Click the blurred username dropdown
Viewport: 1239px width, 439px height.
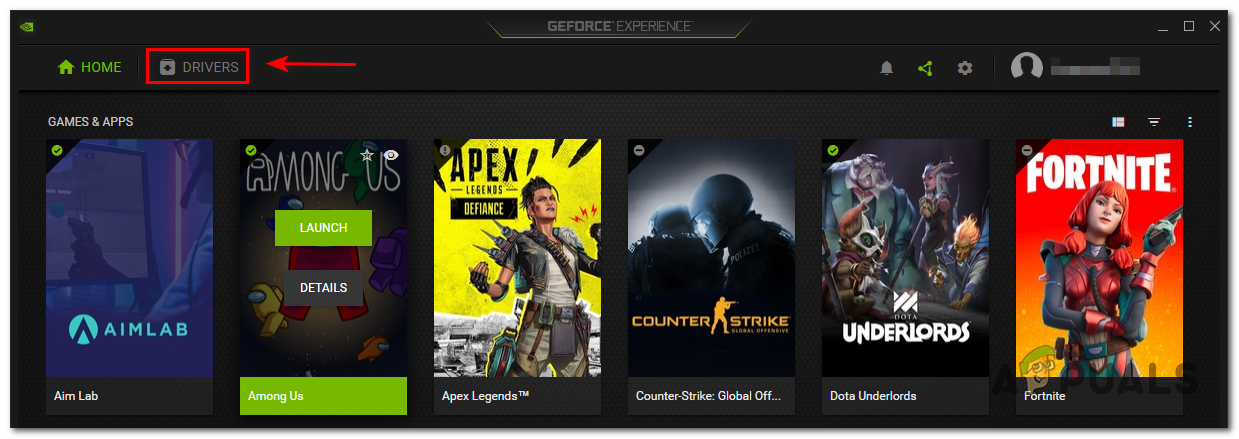tap(1095, 68)
